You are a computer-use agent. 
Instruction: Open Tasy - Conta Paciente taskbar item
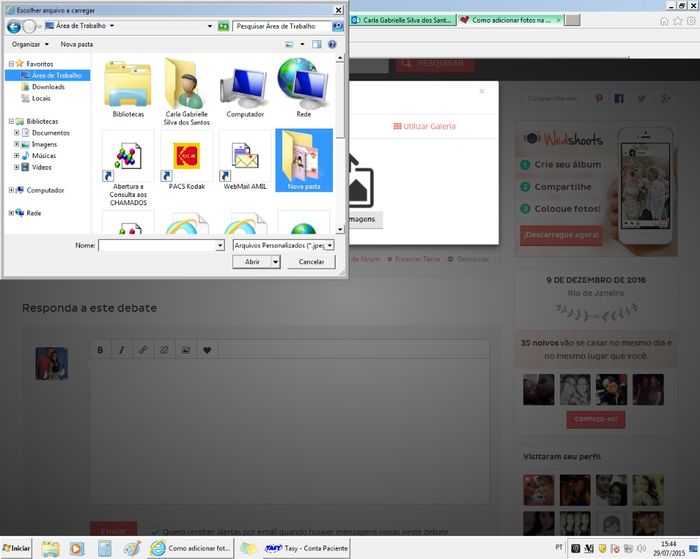306,548
